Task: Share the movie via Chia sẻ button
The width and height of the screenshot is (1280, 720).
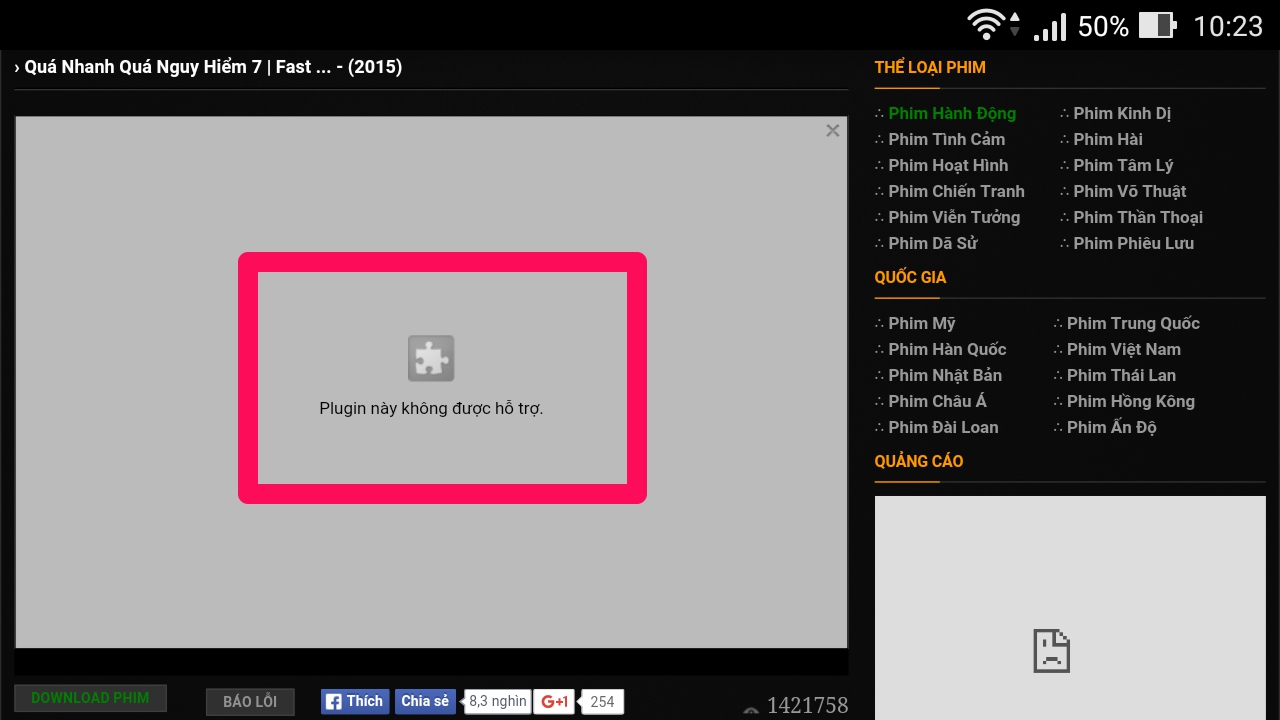Action: (x=426, y=701)
